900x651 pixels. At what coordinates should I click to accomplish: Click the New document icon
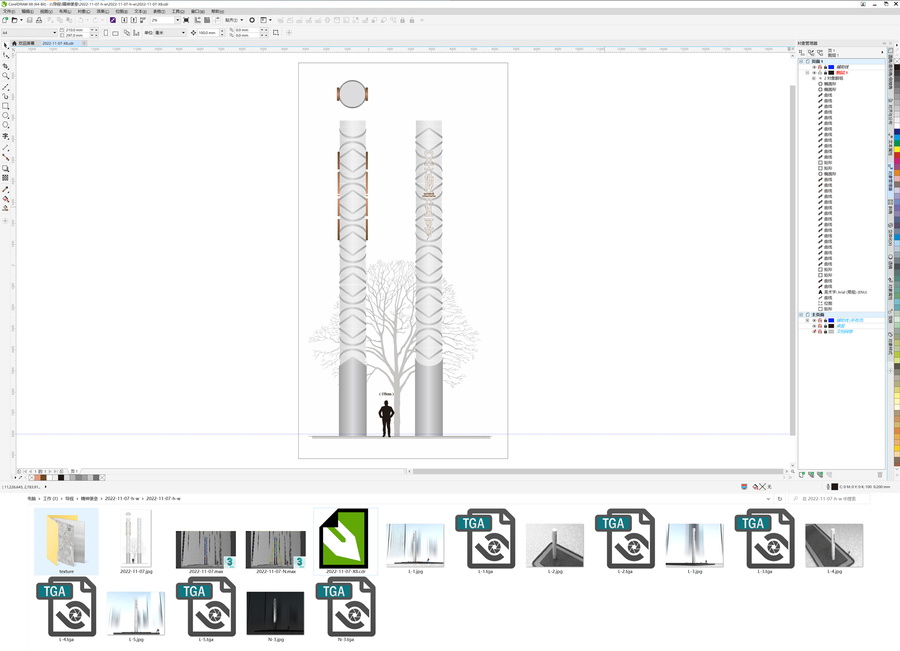pyautogui.click(x=5, y=20)
